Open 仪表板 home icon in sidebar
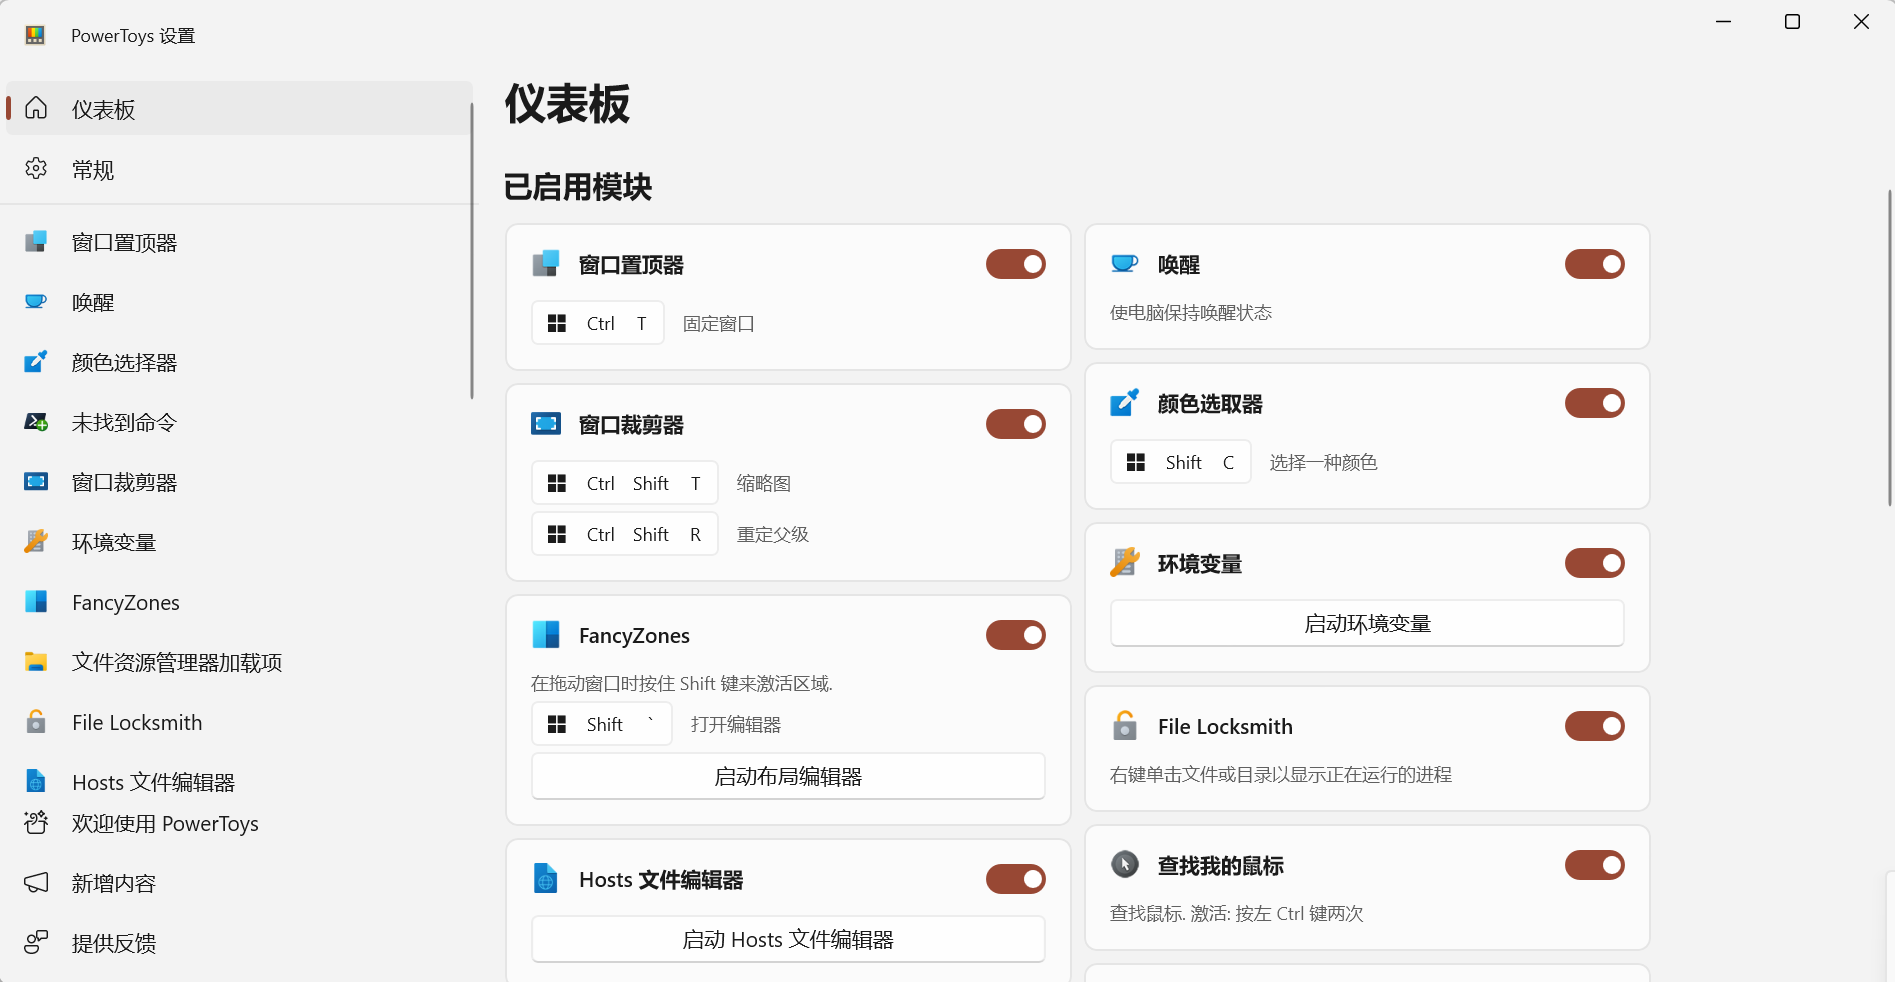 36,108
